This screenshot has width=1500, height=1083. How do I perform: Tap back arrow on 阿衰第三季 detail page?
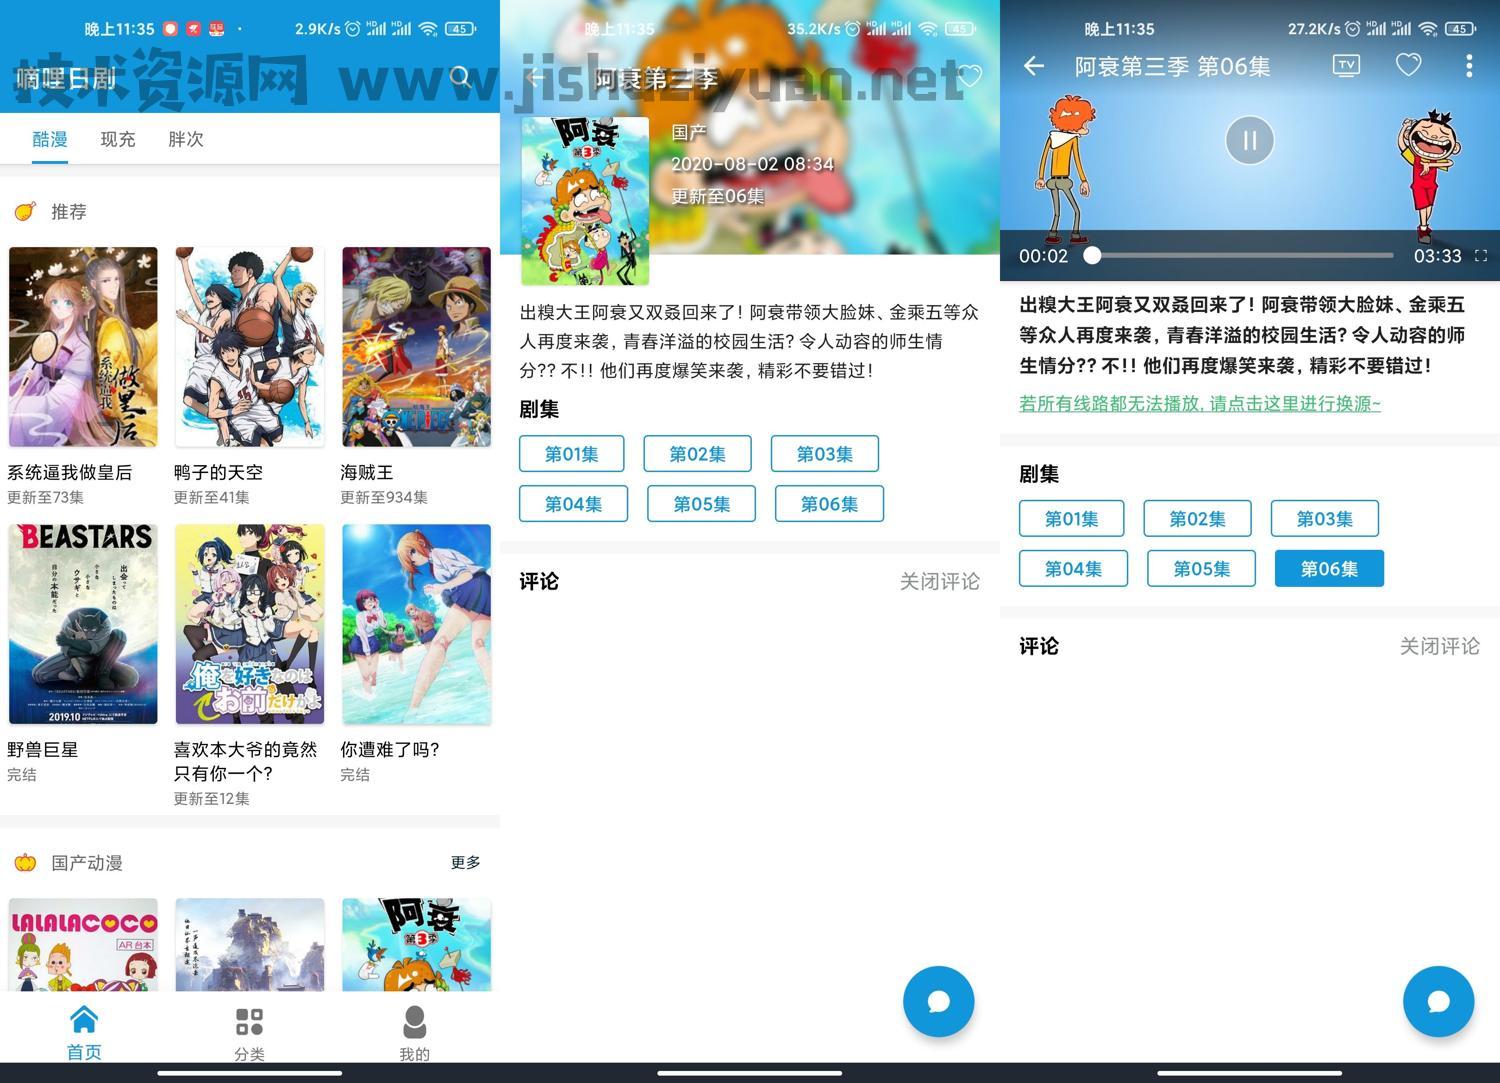tap(534, 77)
